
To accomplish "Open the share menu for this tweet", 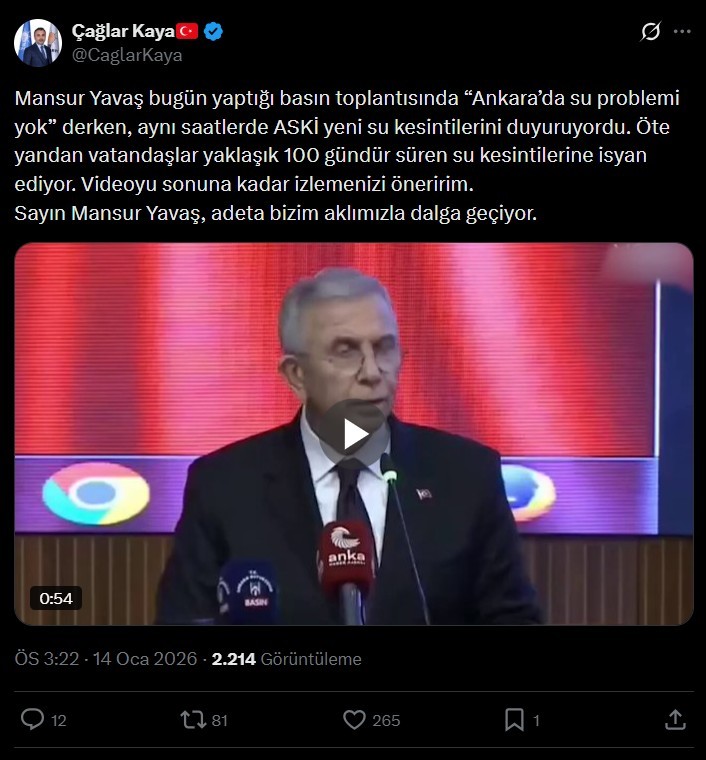I will 675,719.
